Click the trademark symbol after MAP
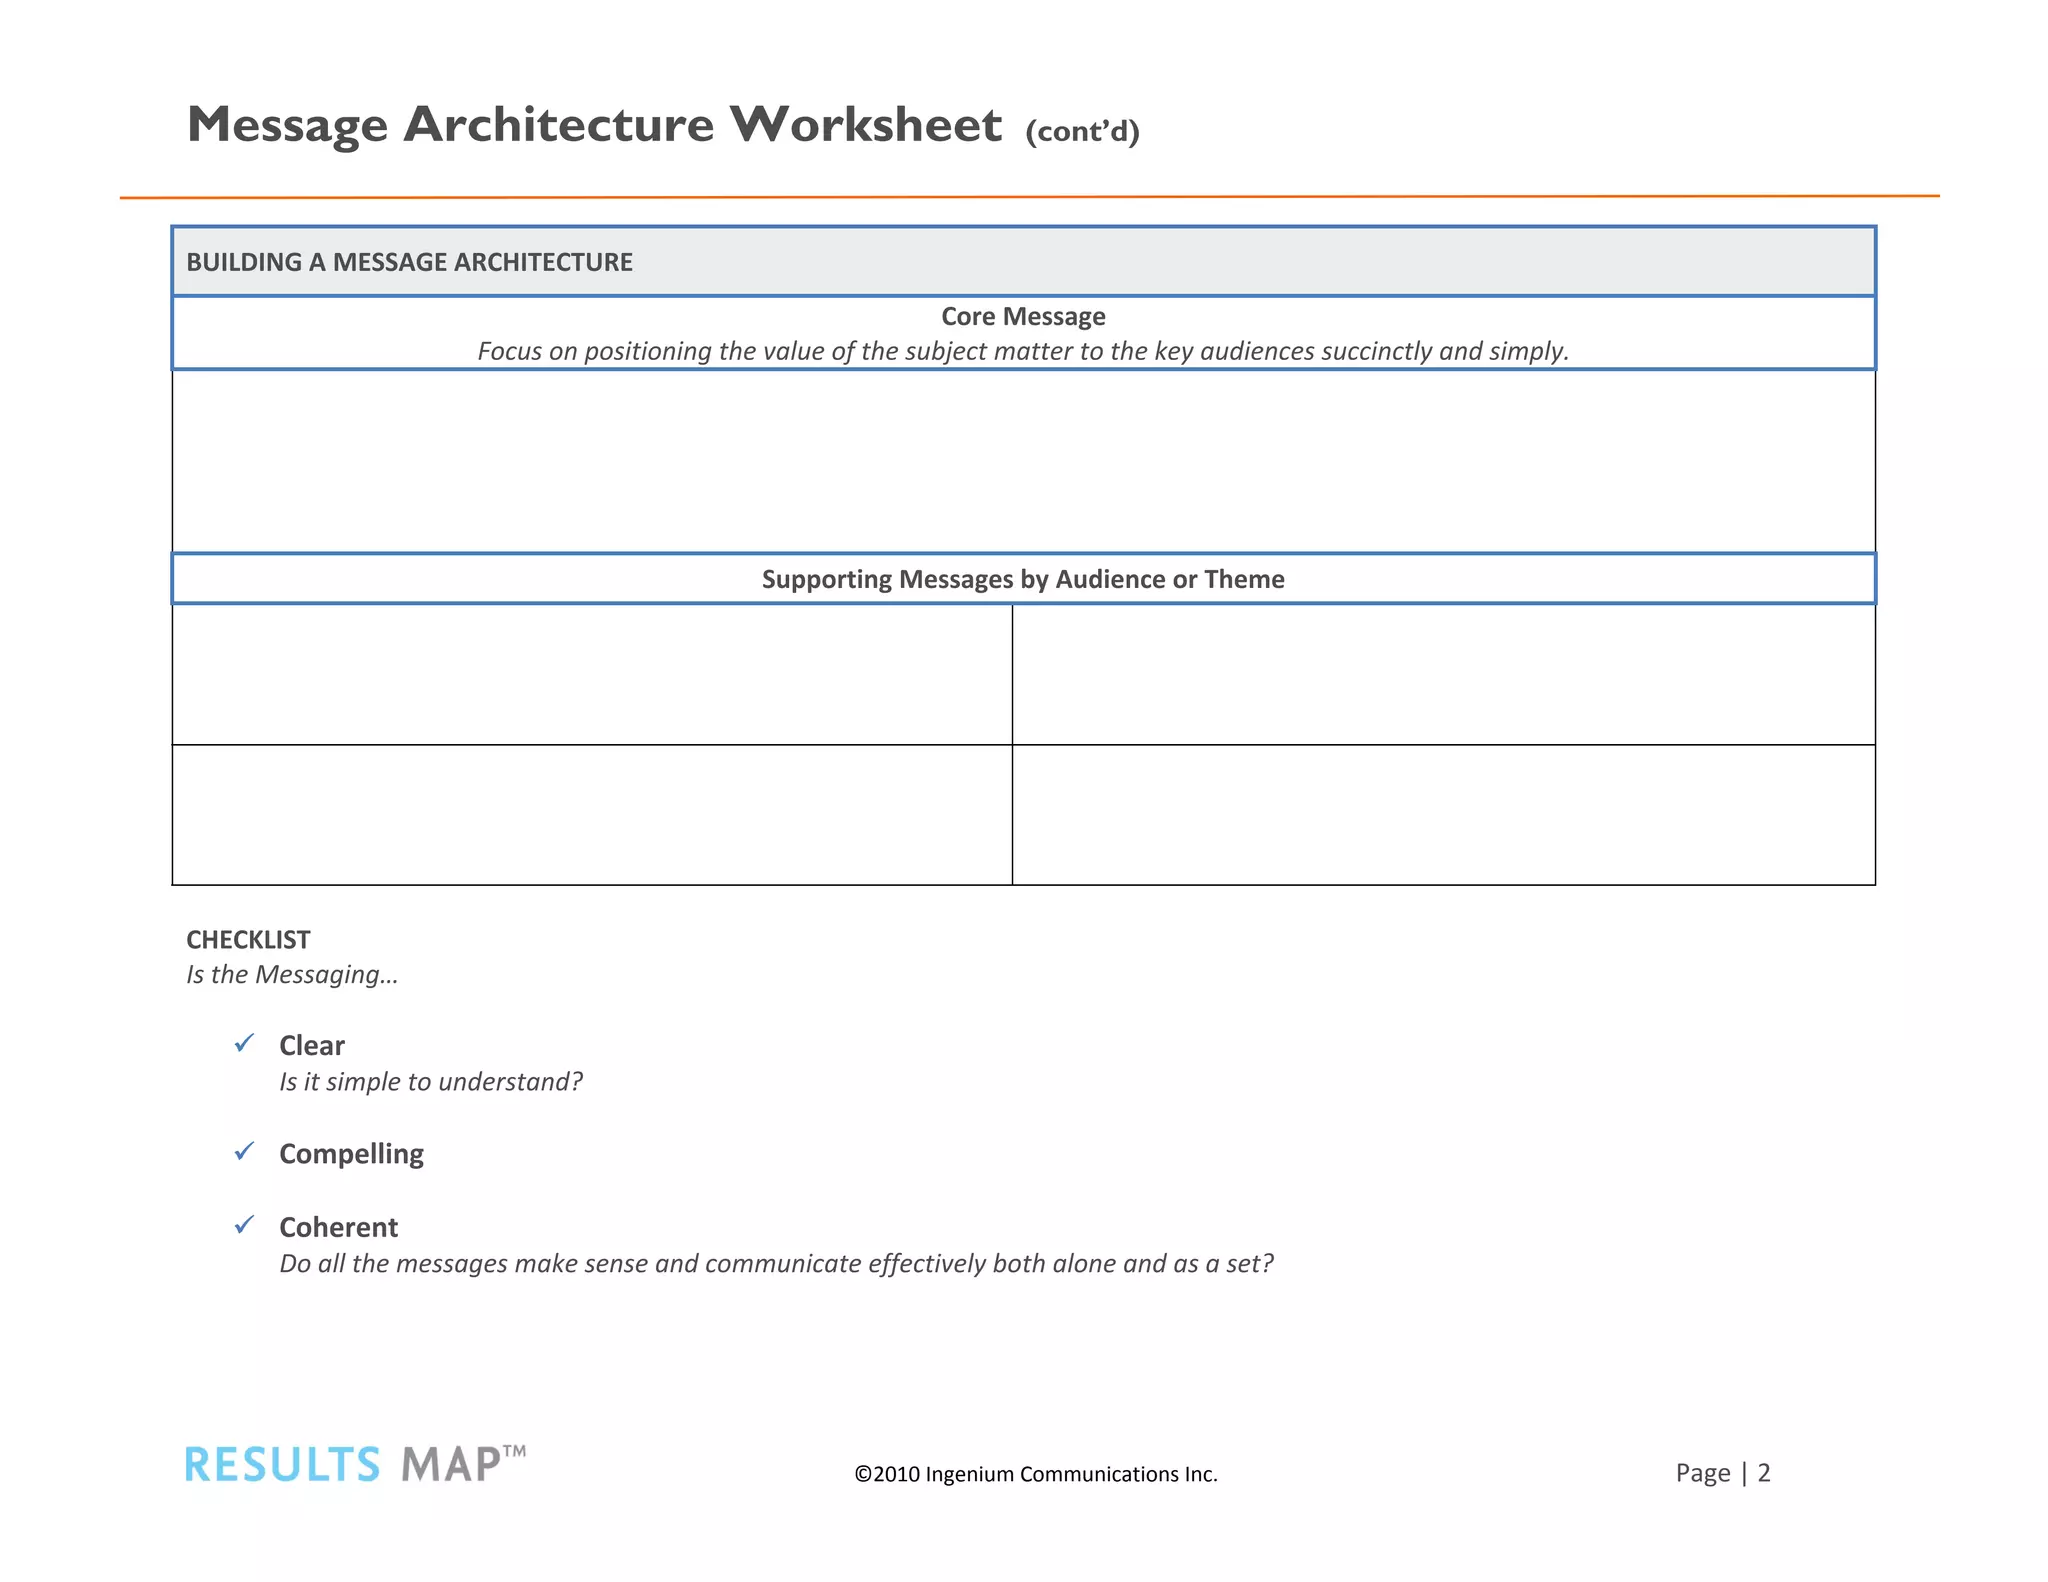 click(514, 1451)
